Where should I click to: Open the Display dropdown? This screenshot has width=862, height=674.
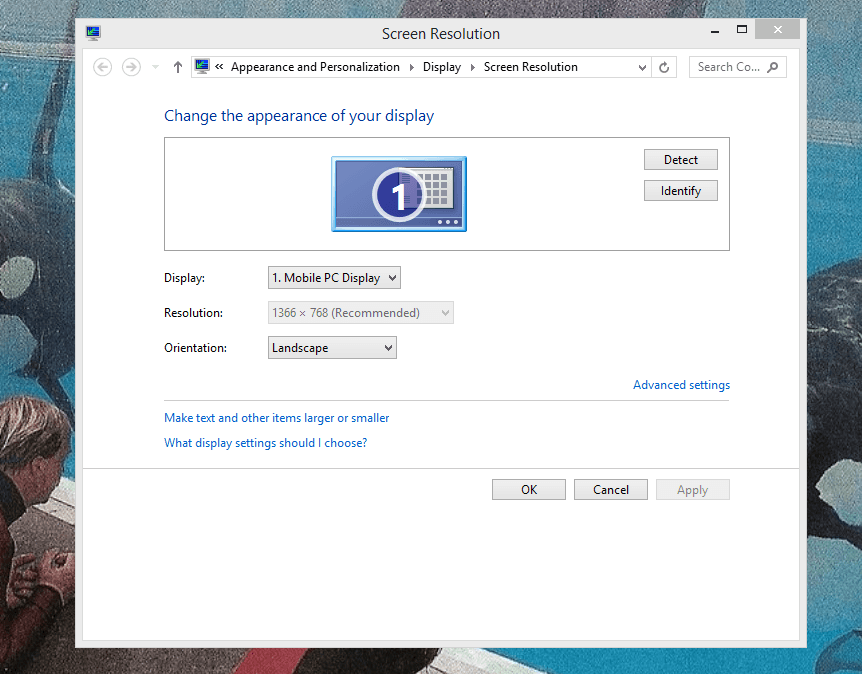pos(334,278)
